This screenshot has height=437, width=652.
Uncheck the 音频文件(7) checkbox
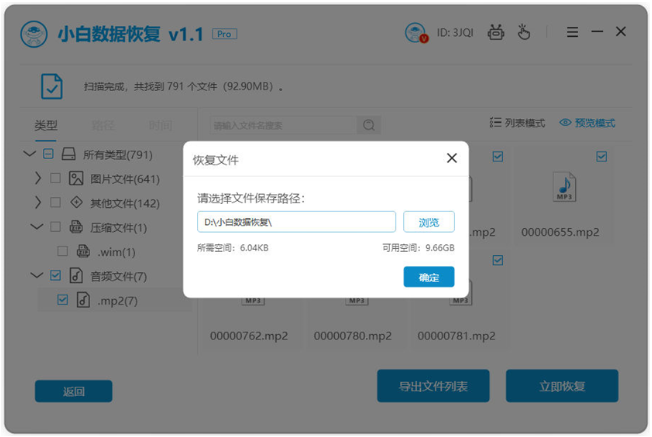point(56,276)
